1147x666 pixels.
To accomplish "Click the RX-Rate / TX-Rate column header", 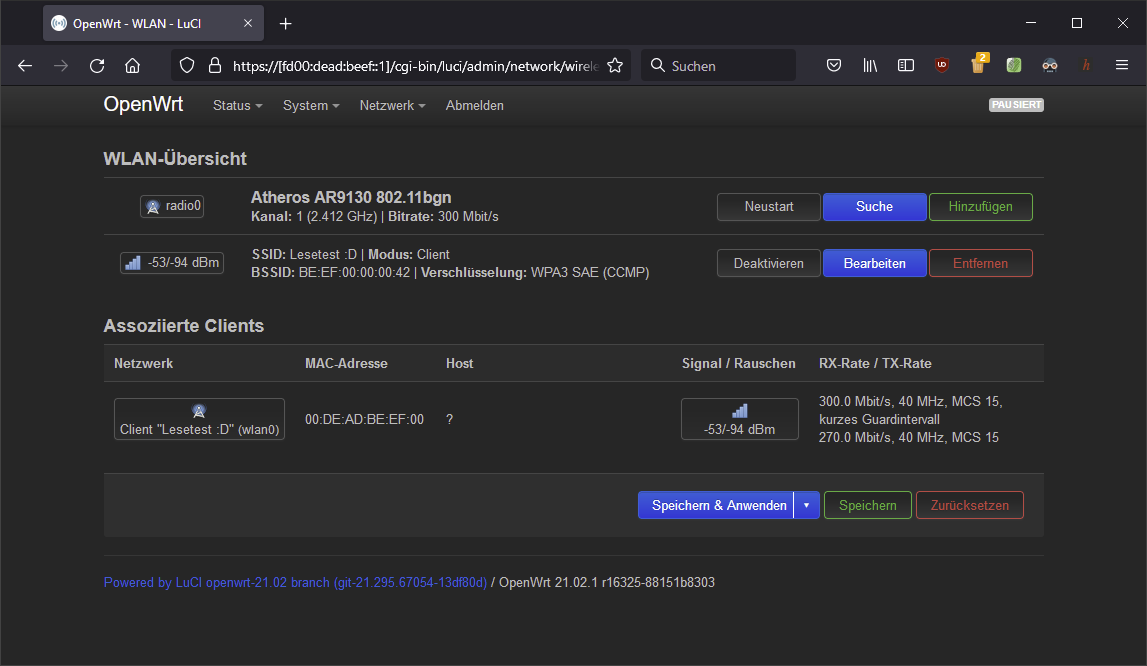I will (x=875, y=364).
